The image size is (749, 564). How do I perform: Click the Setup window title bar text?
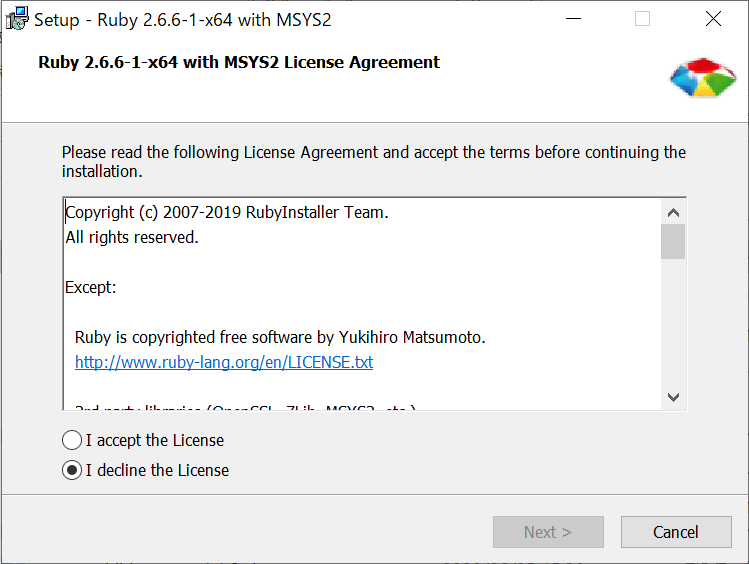click(x=182, y=20)
